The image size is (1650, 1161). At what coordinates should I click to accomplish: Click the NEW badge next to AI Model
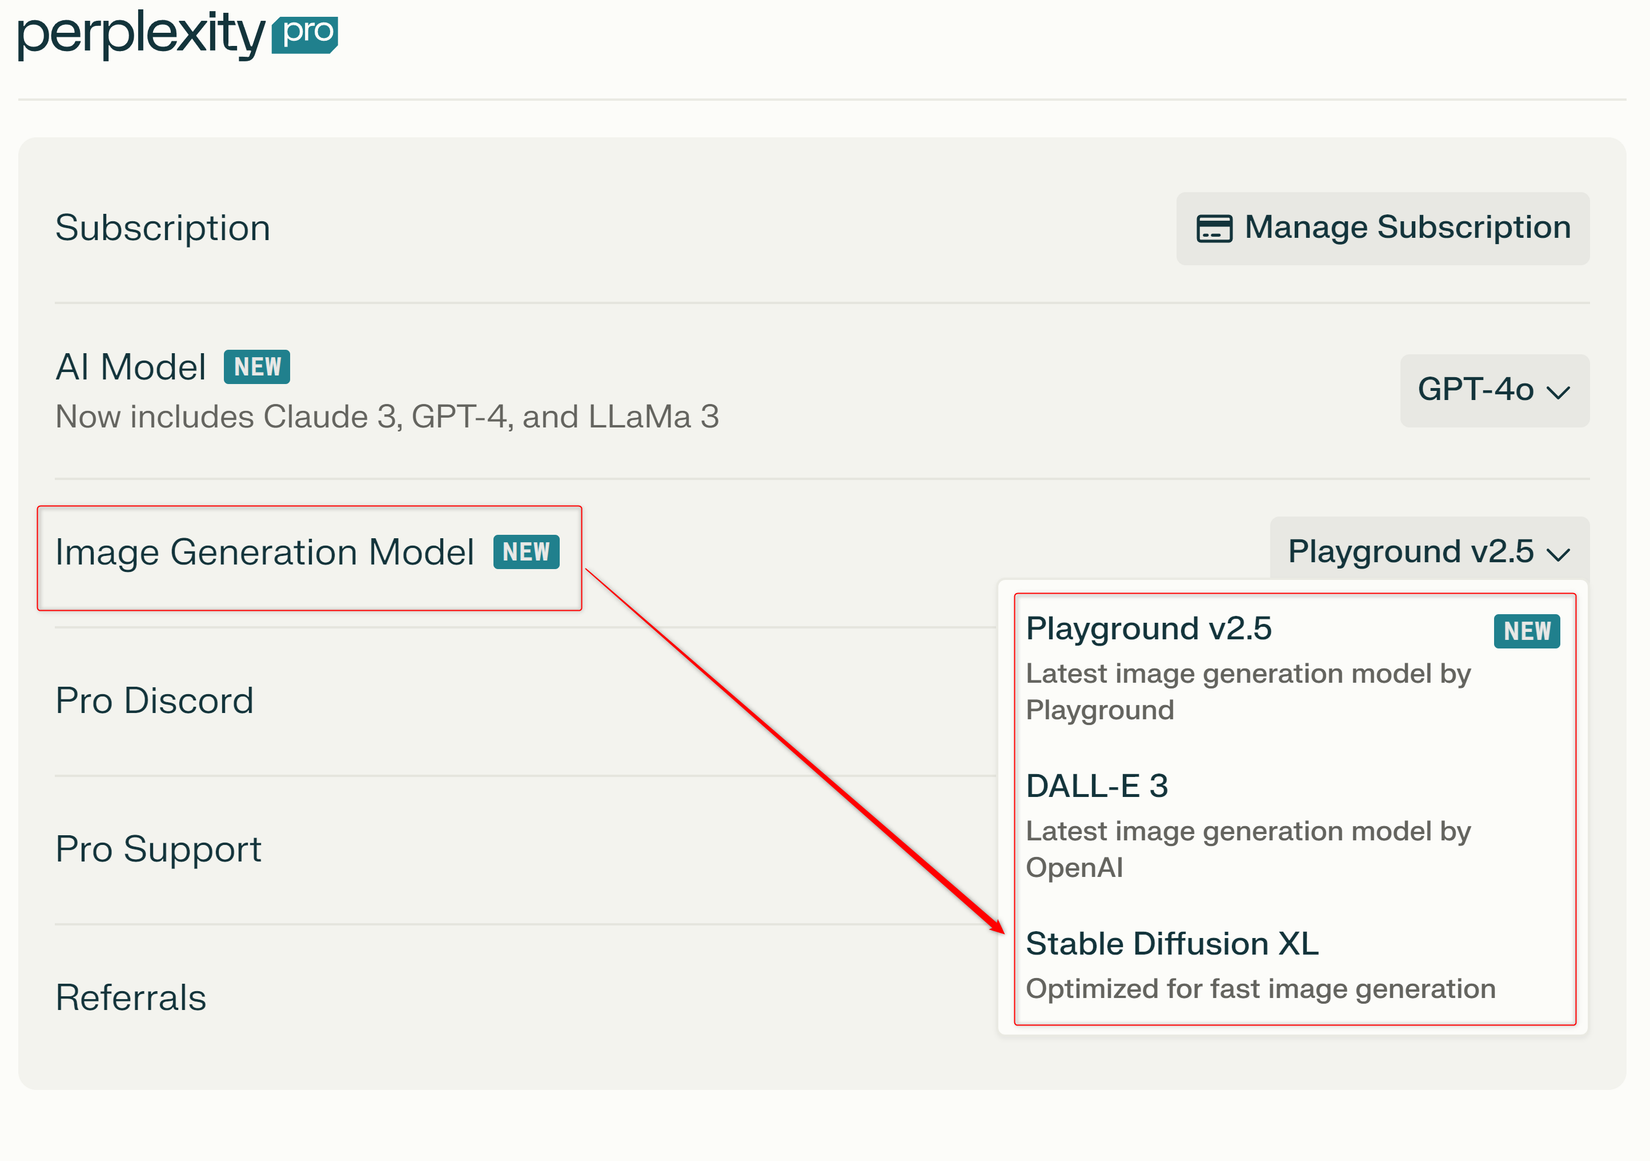257,367
